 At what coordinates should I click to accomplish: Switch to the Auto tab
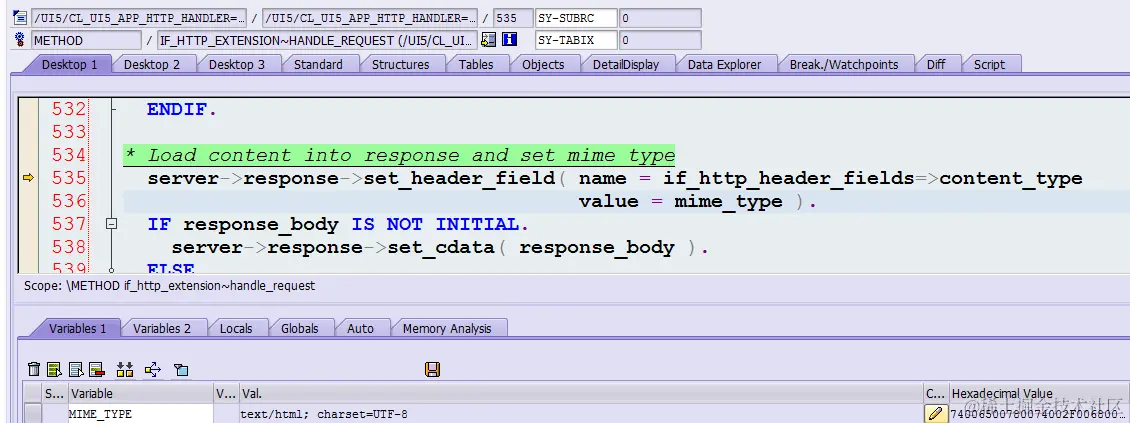360,329
